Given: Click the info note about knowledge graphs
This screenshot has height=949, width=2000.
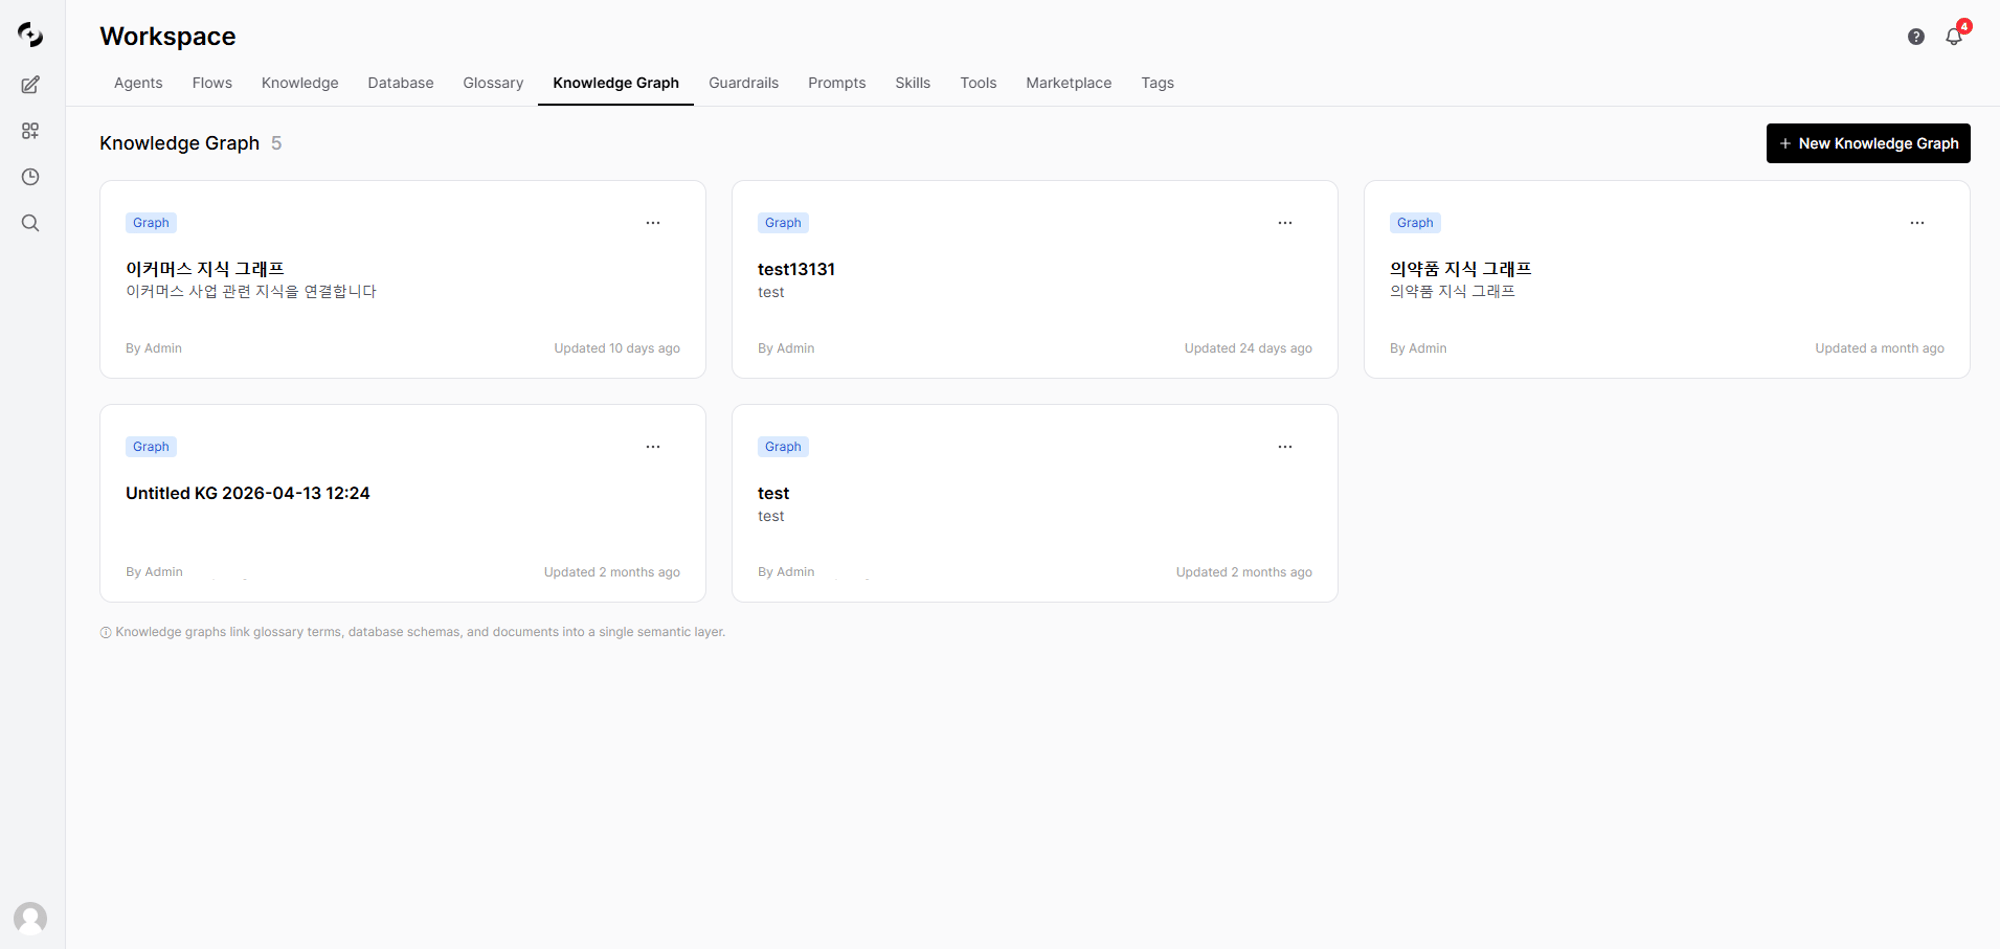Looking at the screenshot, I should tap(413, 632).
